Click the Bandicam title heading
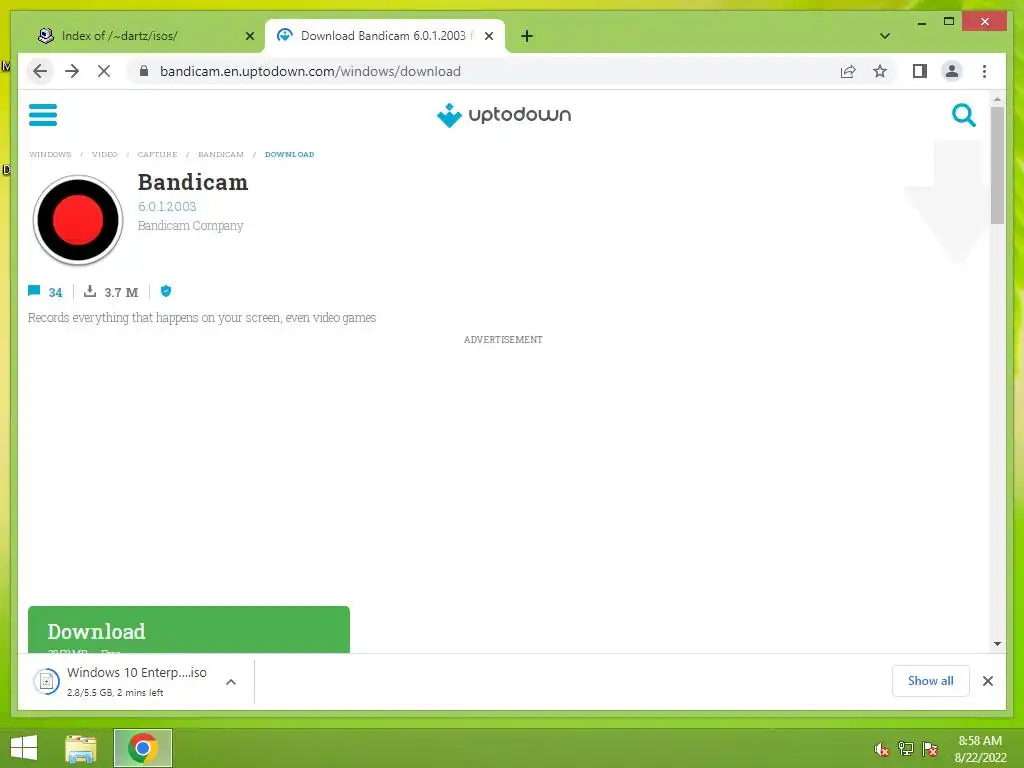The width and height of the screenshot is (1024, 768). (193, 182)
